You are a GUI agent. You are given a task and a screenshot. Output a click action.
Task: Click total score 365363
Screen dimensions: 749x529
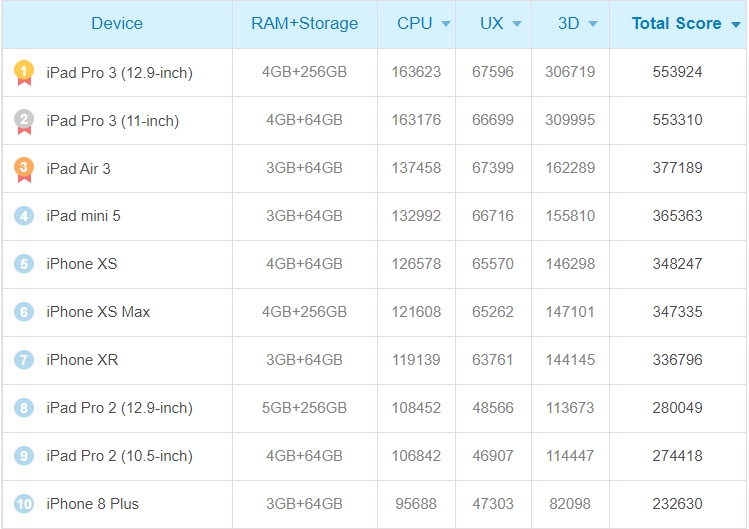point(677,216)
